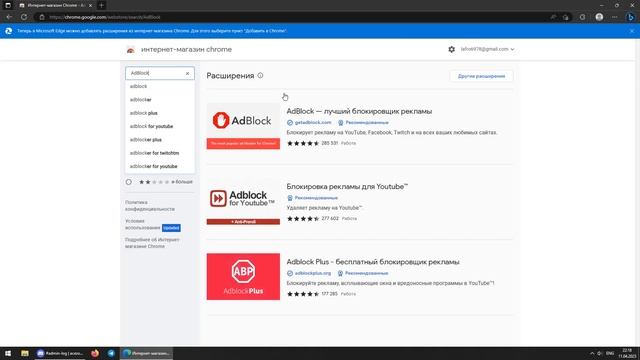Click the star rating of Adblock Plus

(303, 294)
